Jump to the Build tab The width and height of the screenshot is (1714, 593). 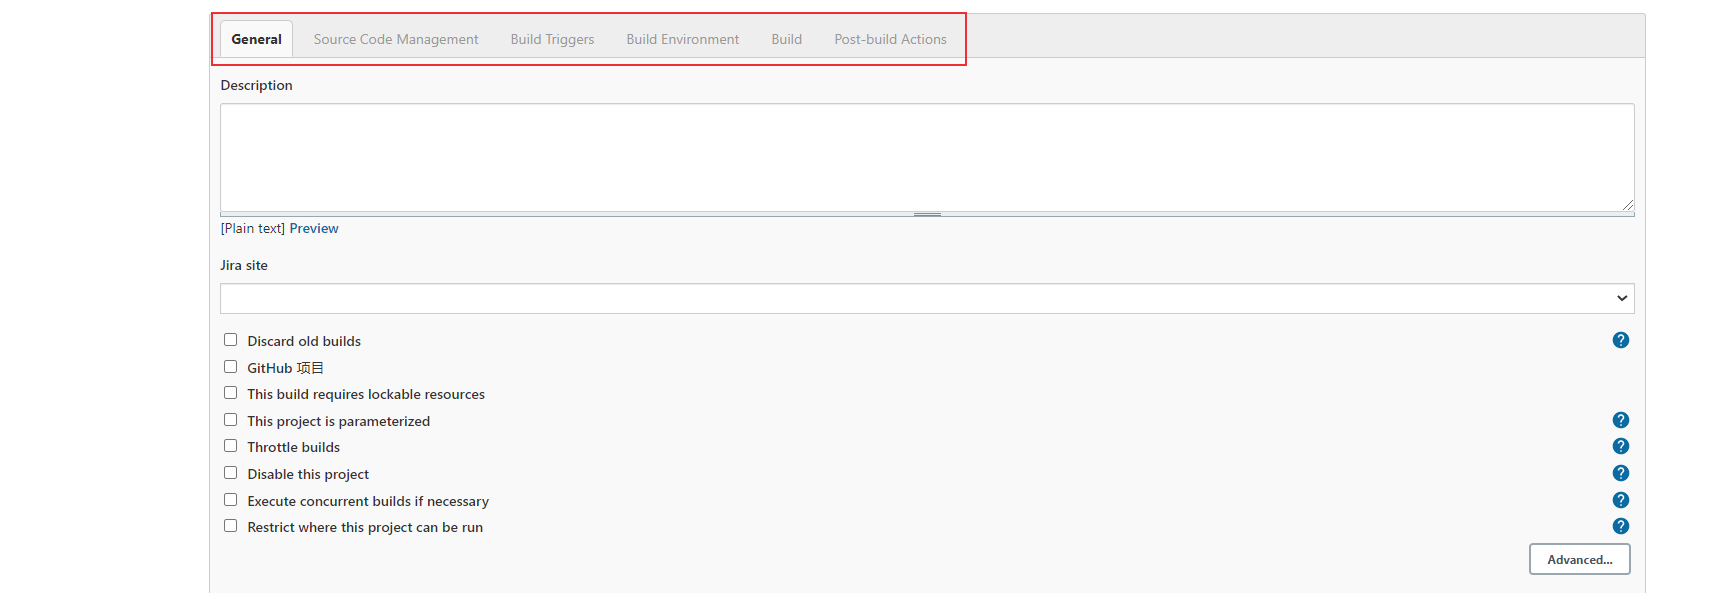point(787,39)
